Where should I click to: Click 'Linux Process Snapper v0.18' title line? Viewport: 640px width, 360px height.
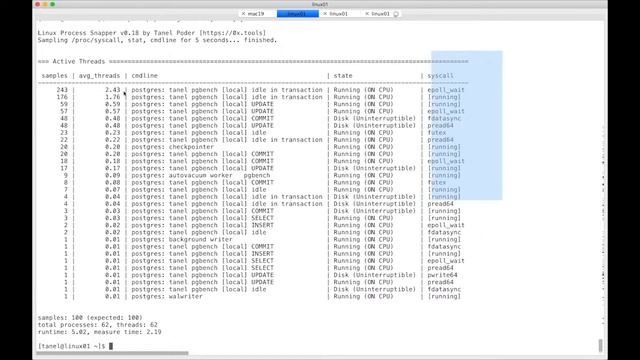click(x=151, y=33)
